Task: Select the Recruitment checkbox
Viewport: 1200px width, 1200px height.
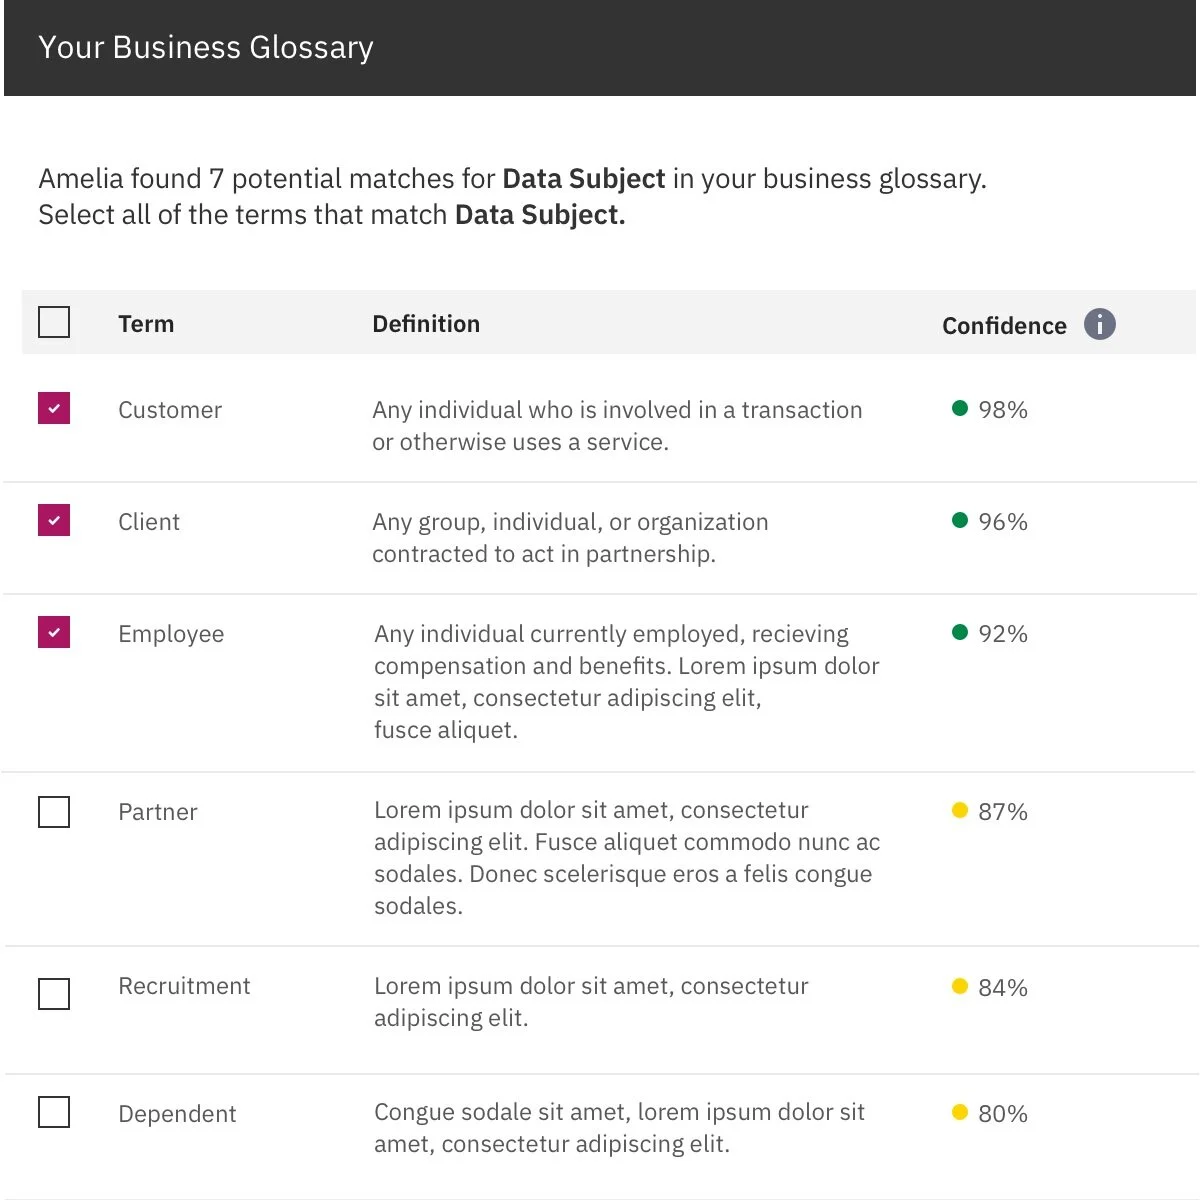Action: click(54, 994)
